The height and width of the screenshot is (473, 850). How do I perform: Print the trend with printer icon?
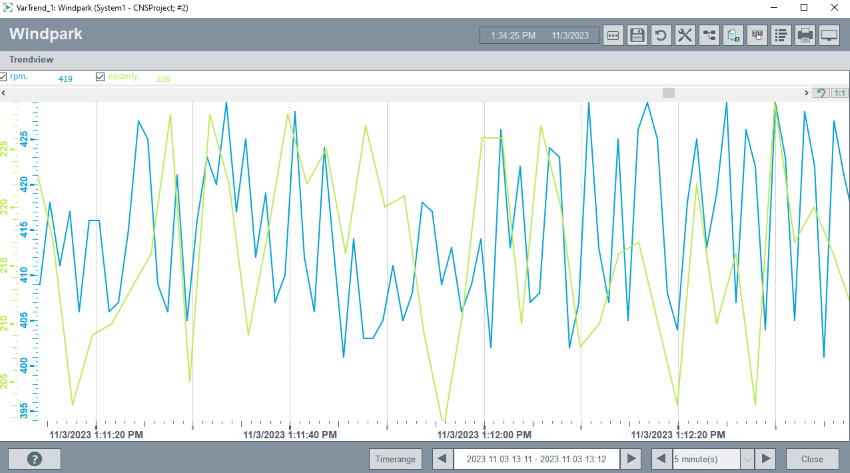(x=805, y=35)
